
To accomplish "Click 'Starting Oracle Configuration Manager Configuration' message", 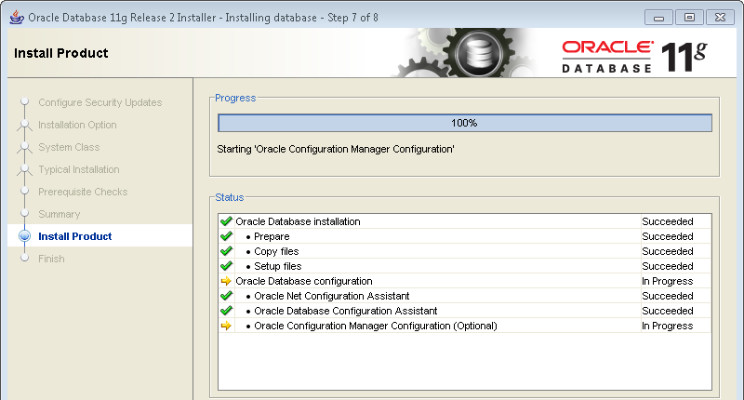I will [335, 149].
